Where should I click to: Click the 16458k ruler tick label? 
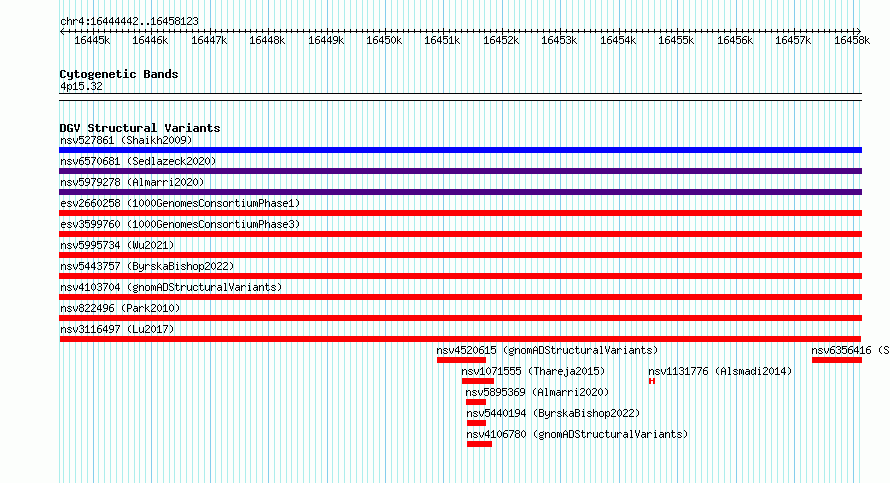click(x=851, y=40)
